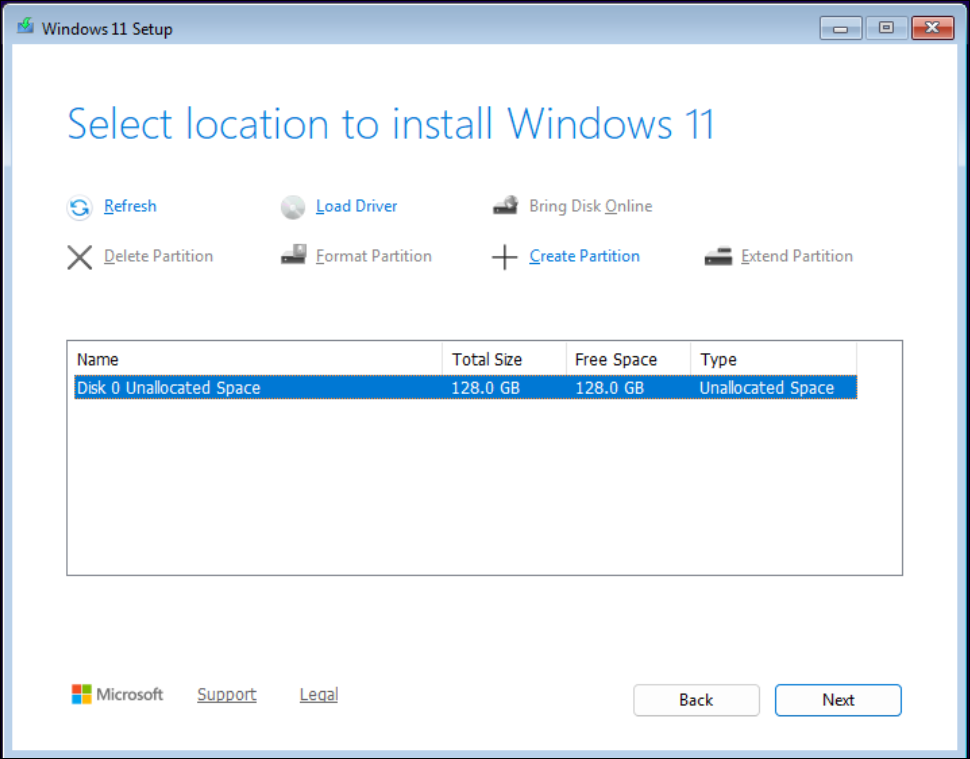The image size is (970, 759).
Task: Click the Microsoft logo
Action: coord(118,694)
